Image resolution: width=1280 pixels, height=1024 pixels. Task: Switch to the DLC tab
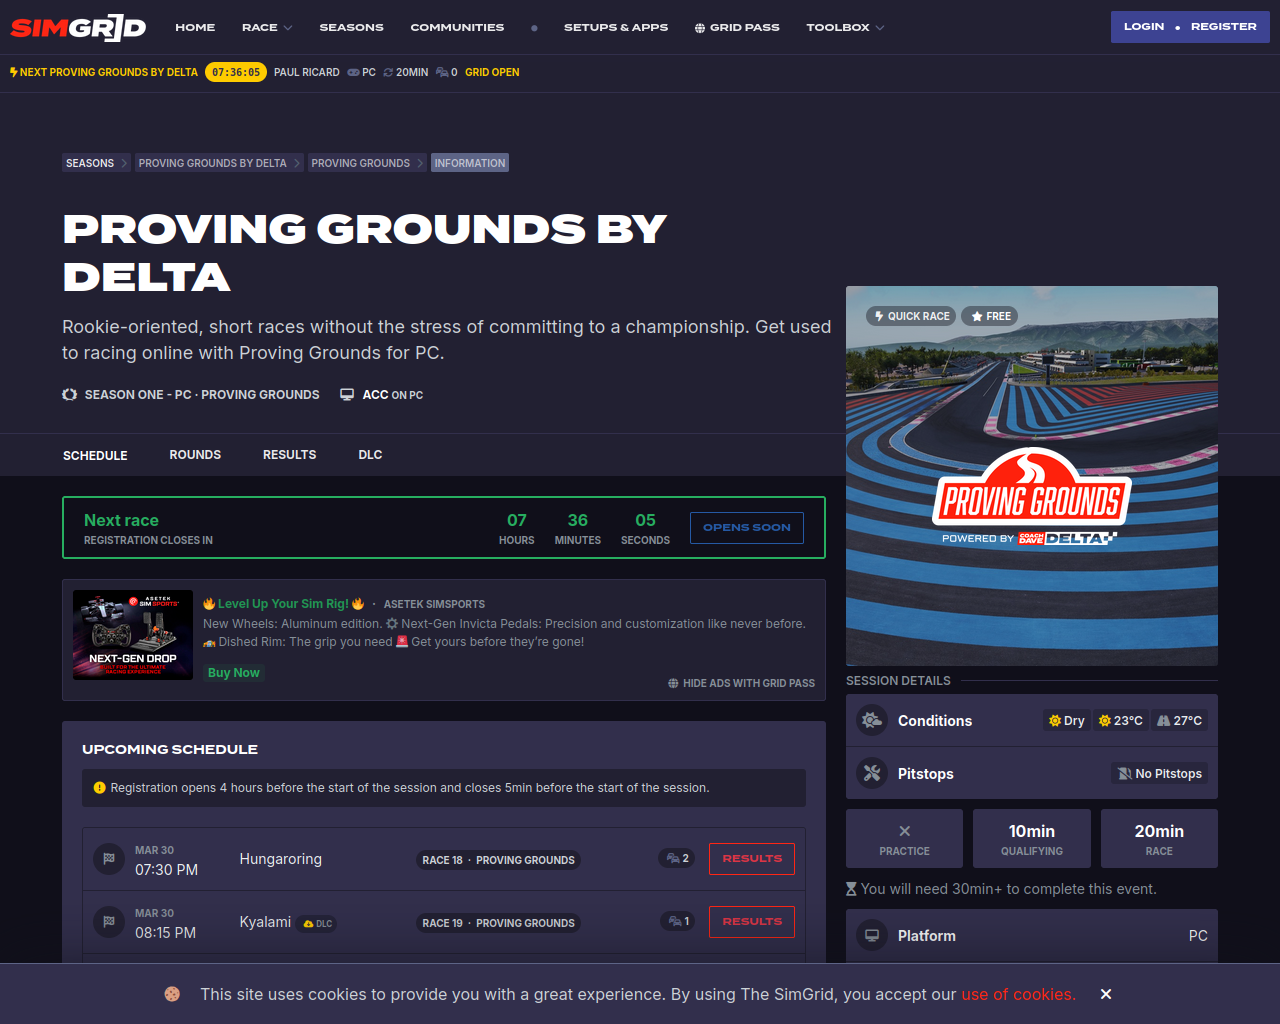tap(370, 454)
